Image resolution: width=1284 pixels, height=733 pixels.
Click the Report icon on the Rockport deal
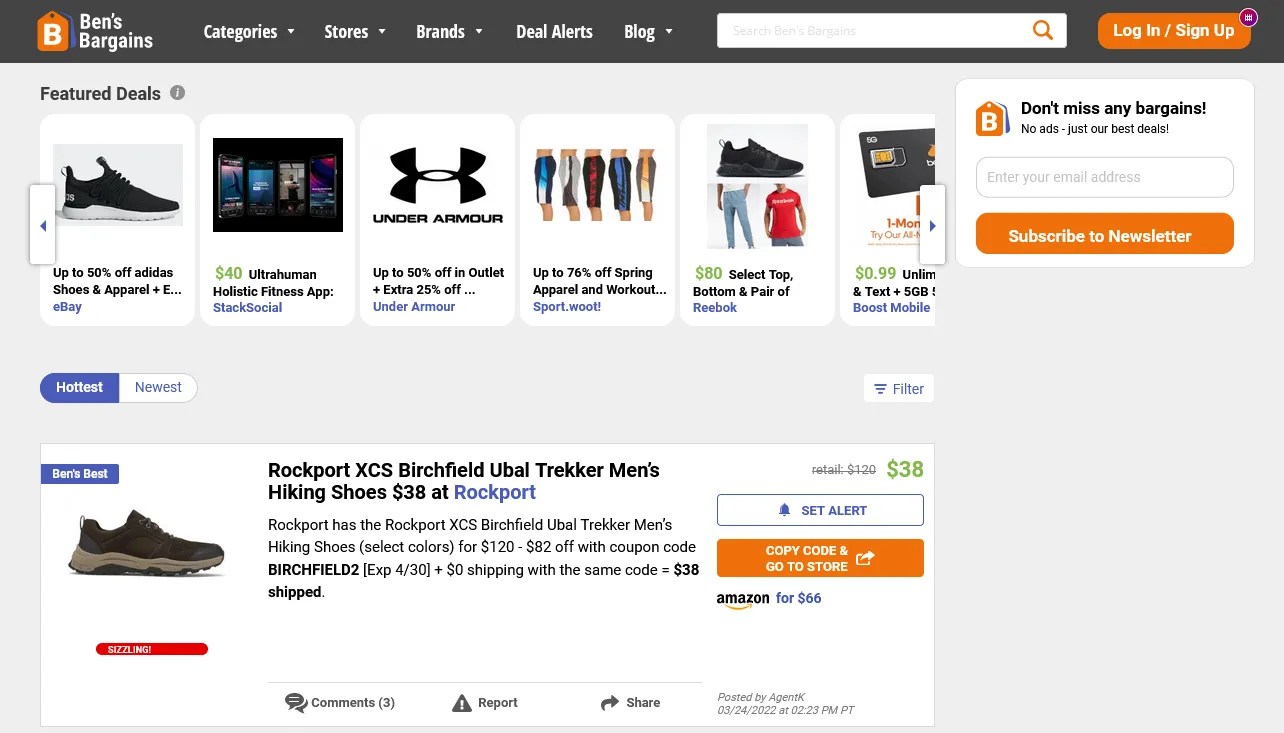[461, 703]
